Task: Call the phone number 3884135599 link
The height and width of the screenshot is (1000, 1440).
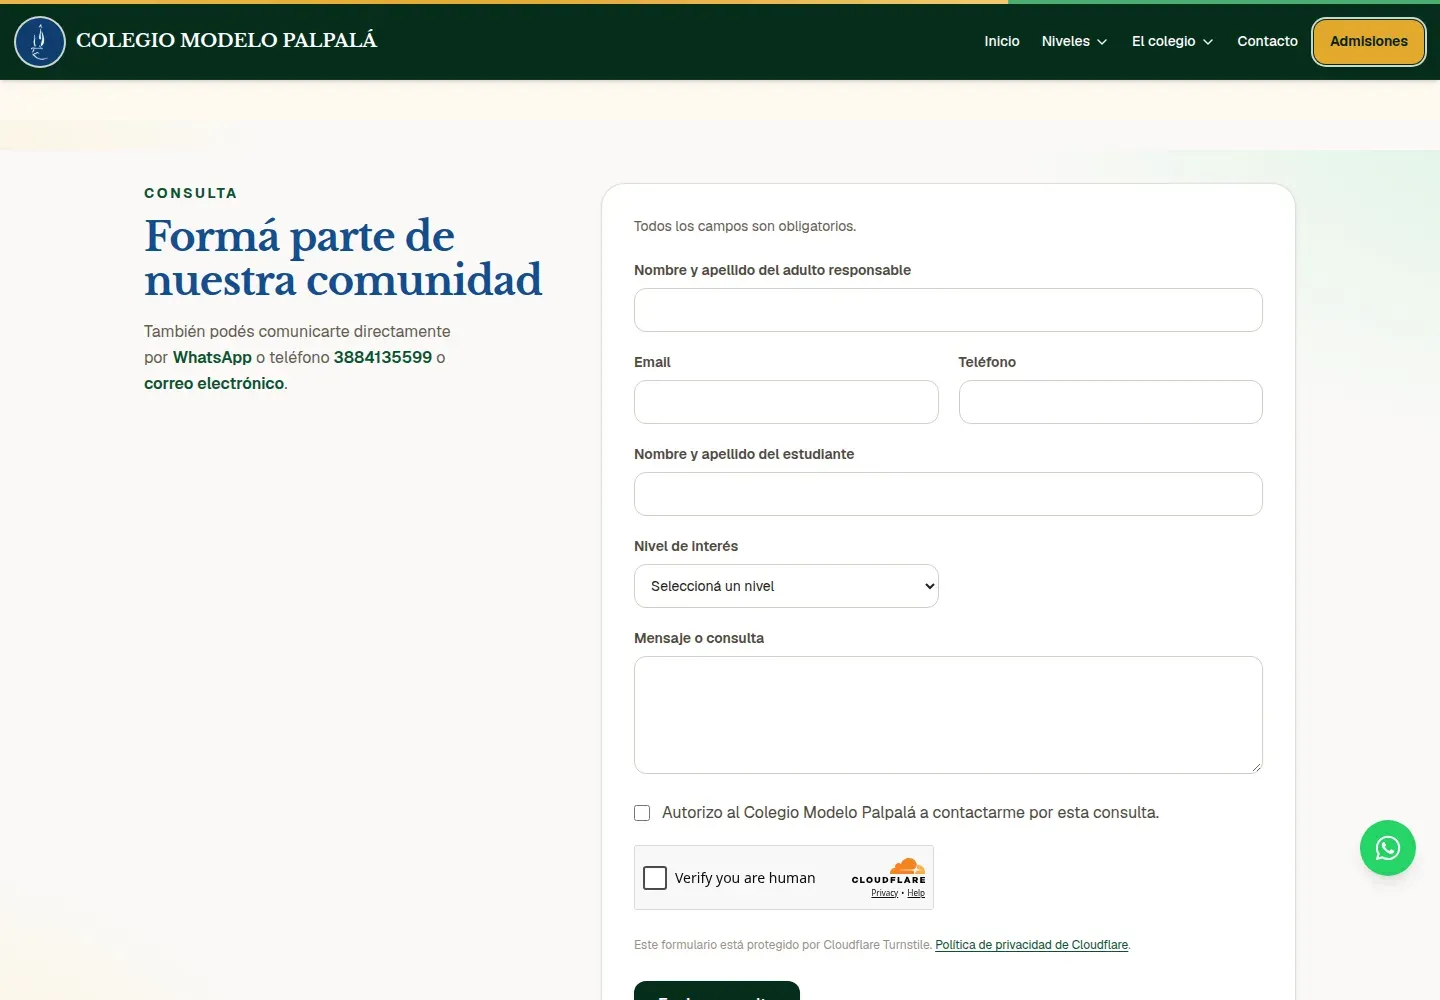Action: click(x=383, y=357)
